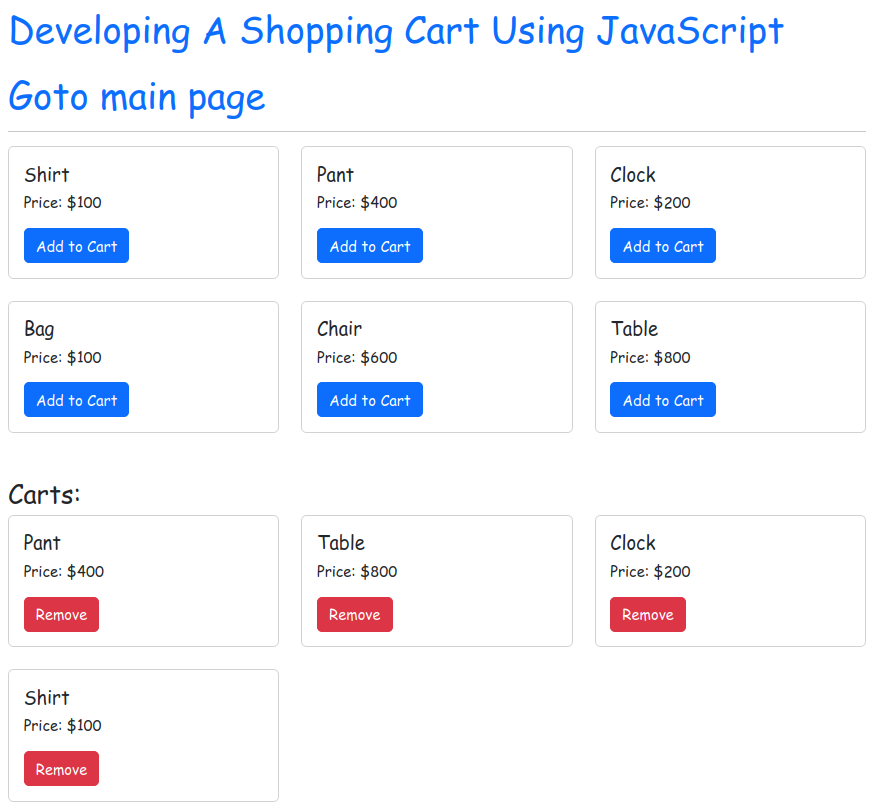Open the Goto main page link

point(137,97)
